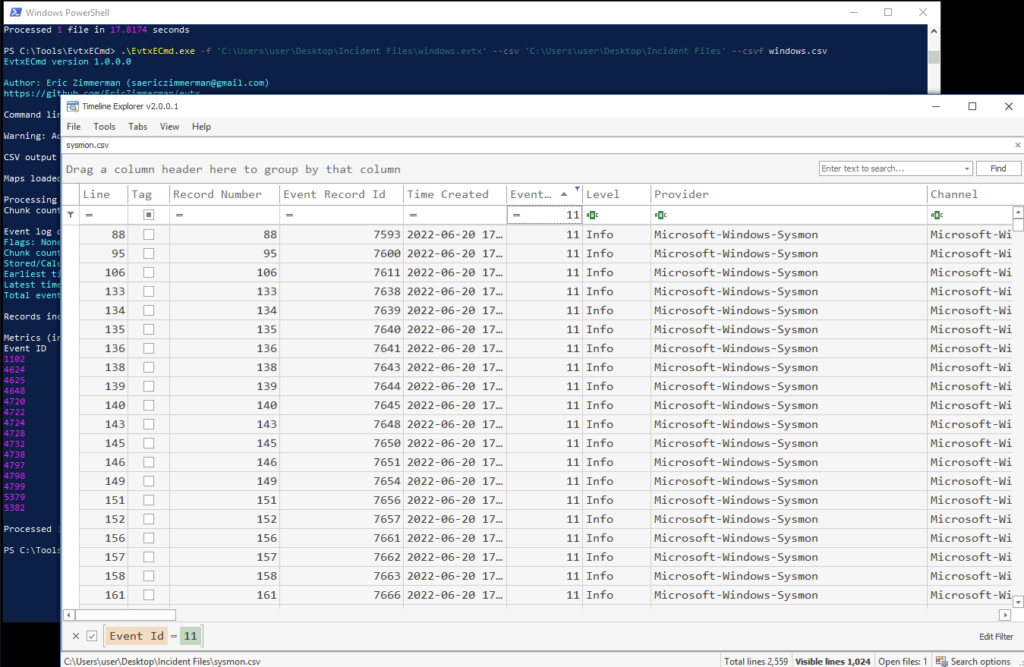Click PowerShell window scroll up arrow

pyautogui.click(x=934, y=31)
